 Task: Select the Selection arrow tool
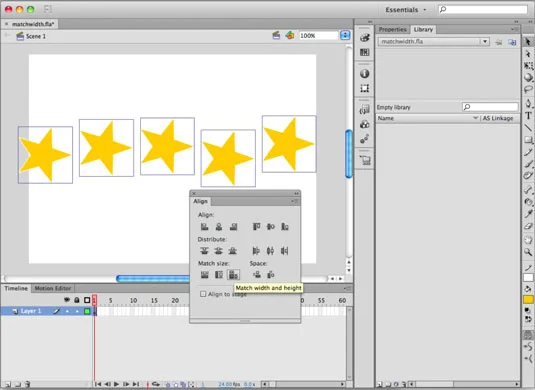point(528,41)
